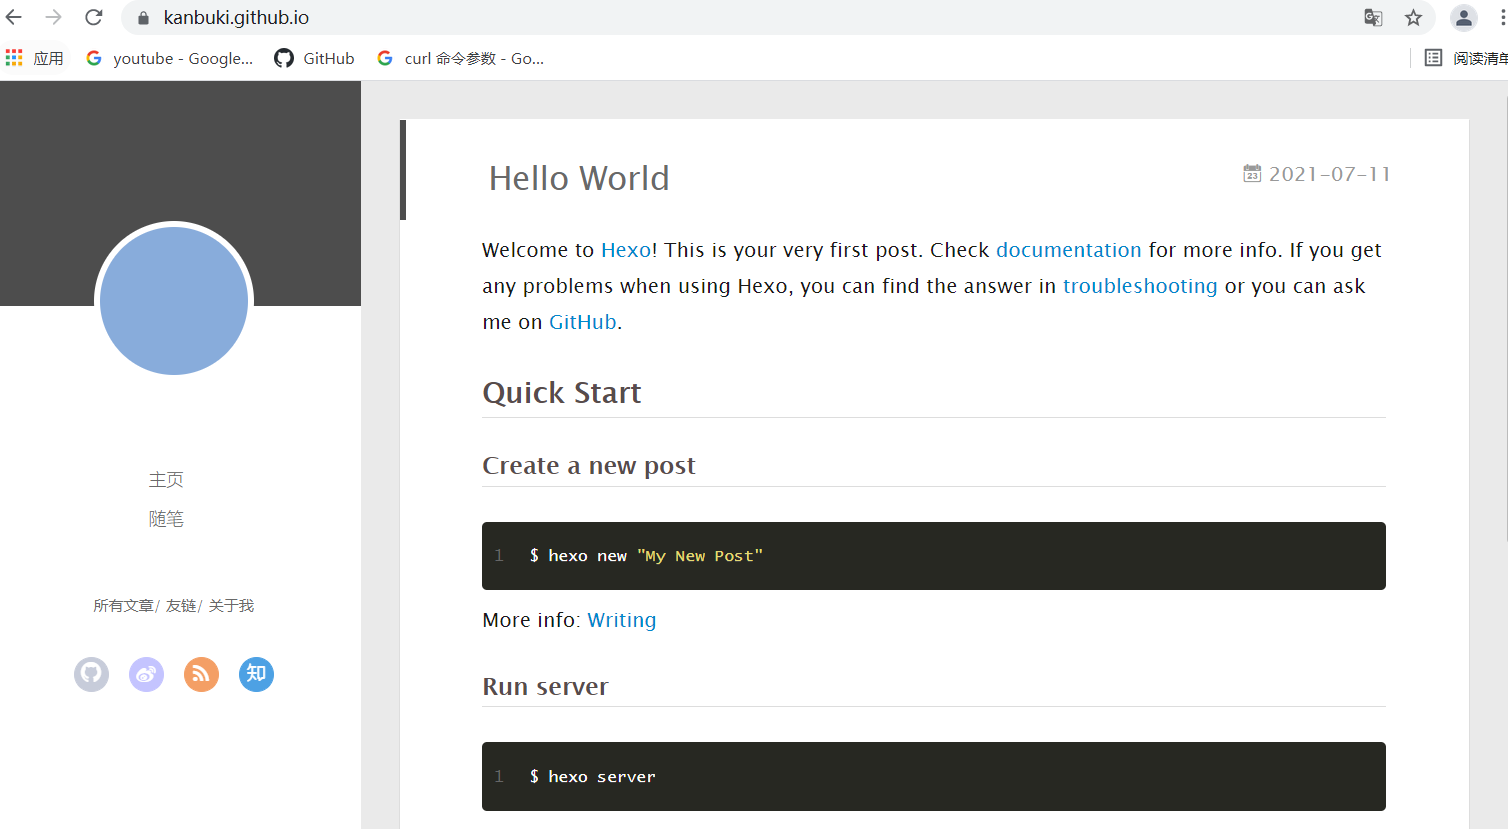
Task: Open the orange RSS feed icon
Action: point(201,674)
